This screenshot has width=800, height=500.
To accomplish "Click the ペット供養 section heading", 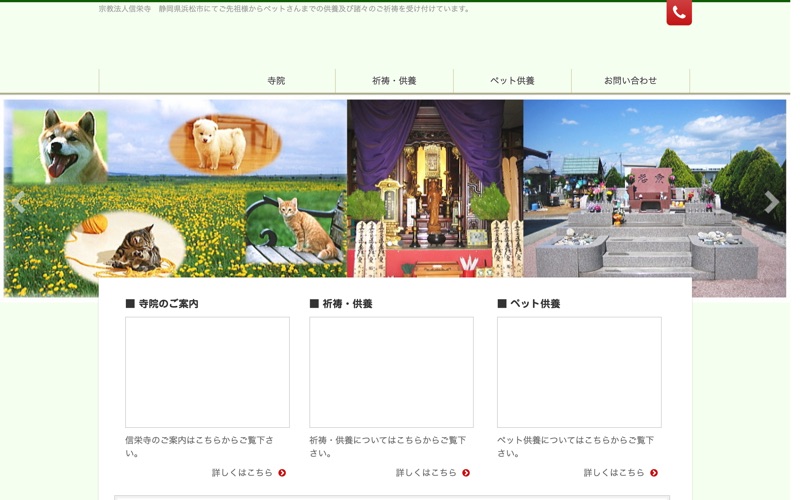I will (529, 304).
